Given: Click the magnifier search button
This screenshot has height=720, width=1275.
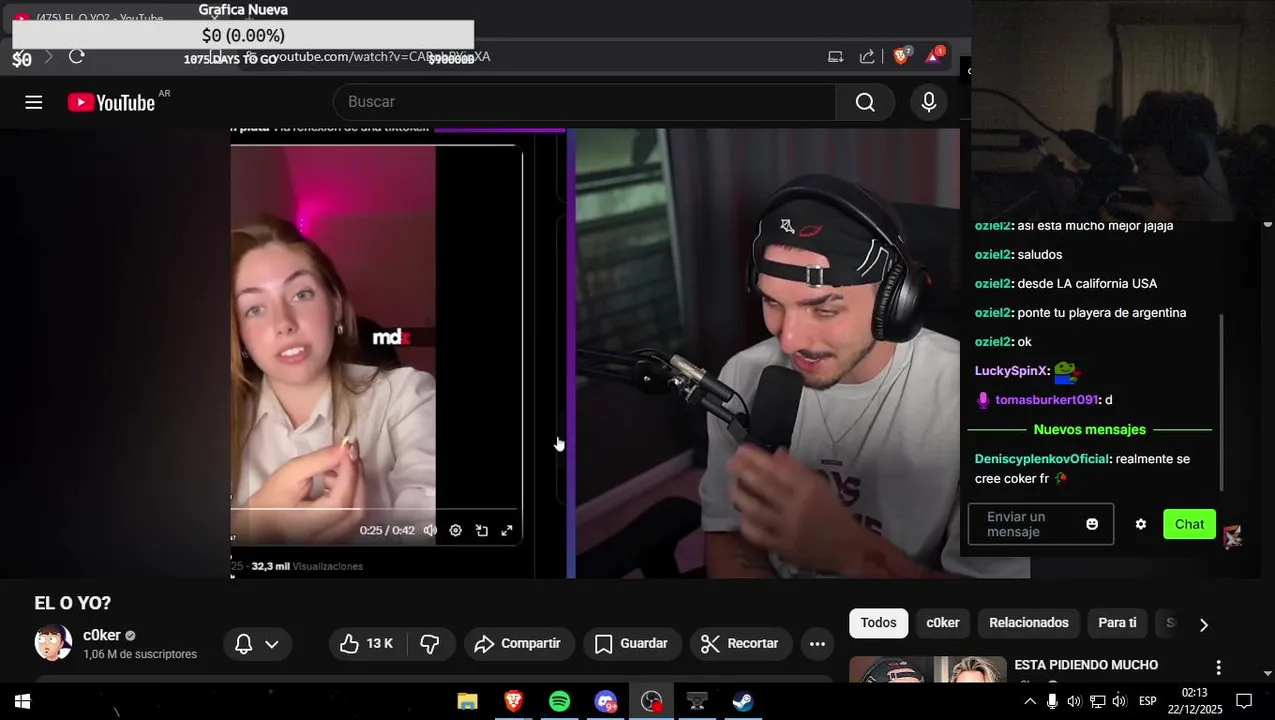Looking at the screenshot, I should pyautogui.click(x=865, y=102).
